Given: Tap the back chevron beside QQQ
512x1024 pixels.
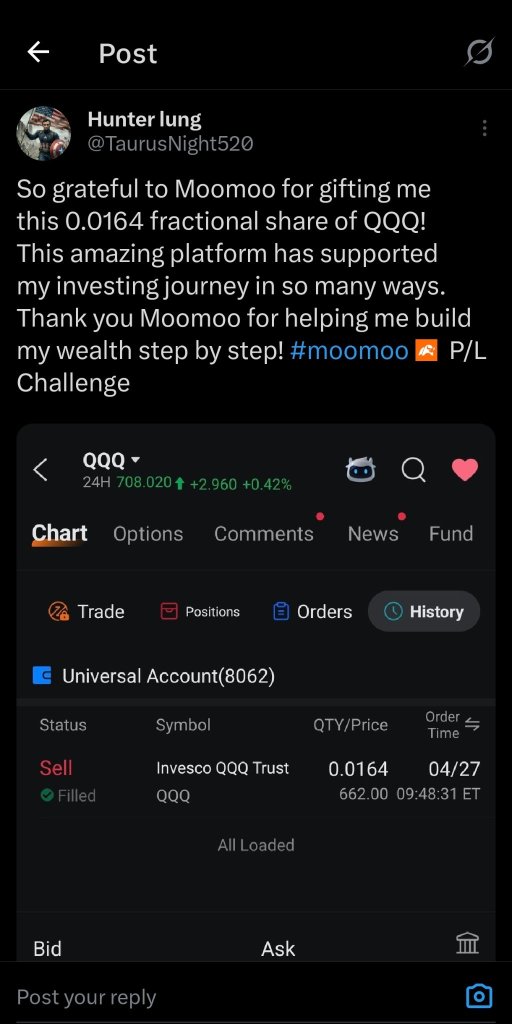Looking at the screenshot, I should tap(40, 470).
